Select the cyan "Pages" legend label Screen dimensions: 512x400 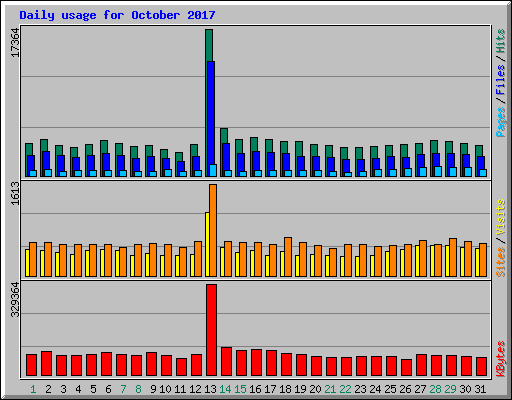pyautogui.click(x=501, y=122)
